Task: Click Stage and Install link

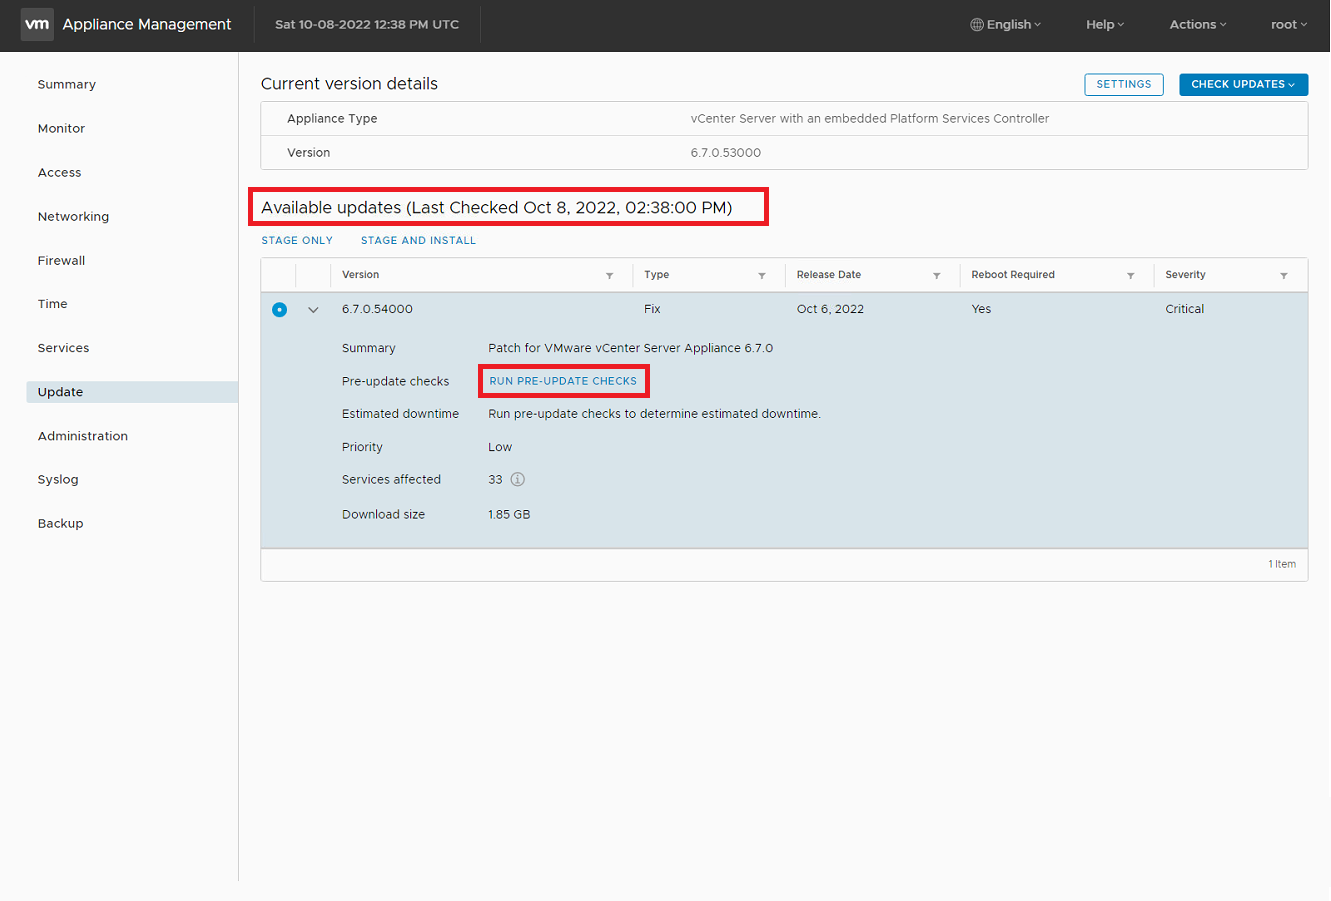Action: point(418,241)
